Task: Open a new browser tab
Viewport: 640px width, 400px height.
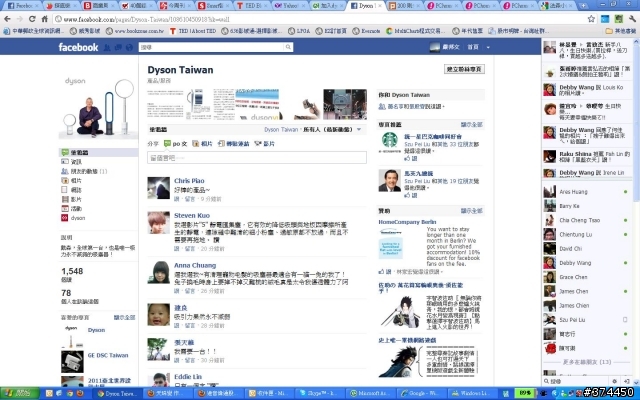Action: [583, 6]
